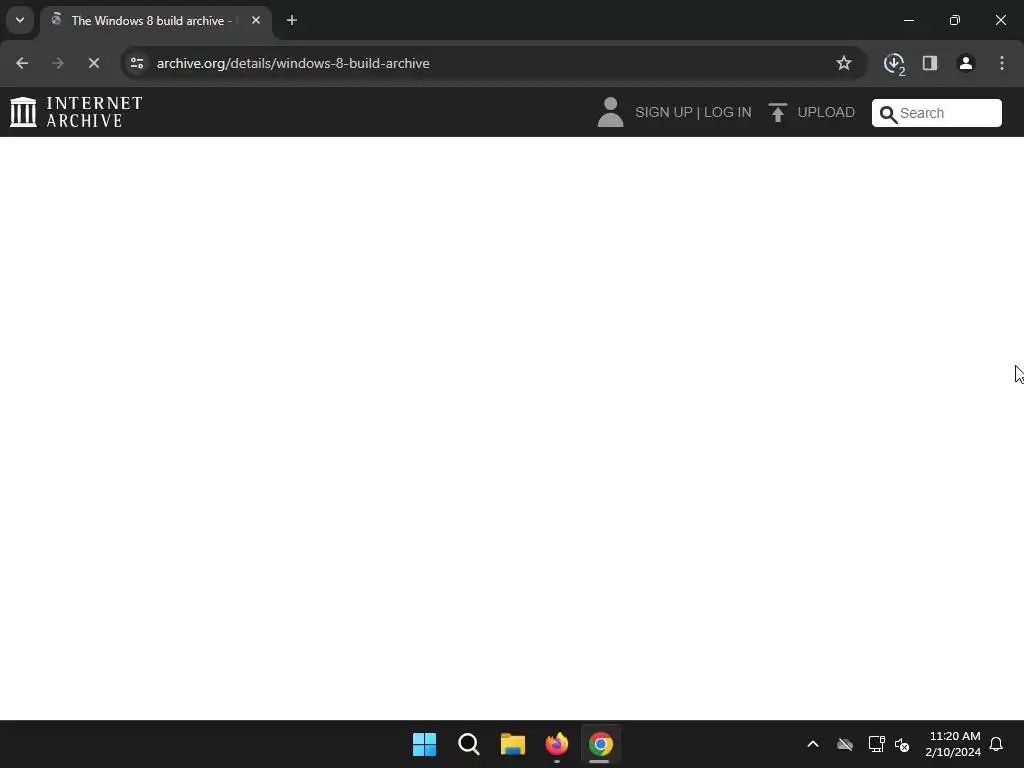Open a new tab
1024x768 pixels.
pos(292,20)
